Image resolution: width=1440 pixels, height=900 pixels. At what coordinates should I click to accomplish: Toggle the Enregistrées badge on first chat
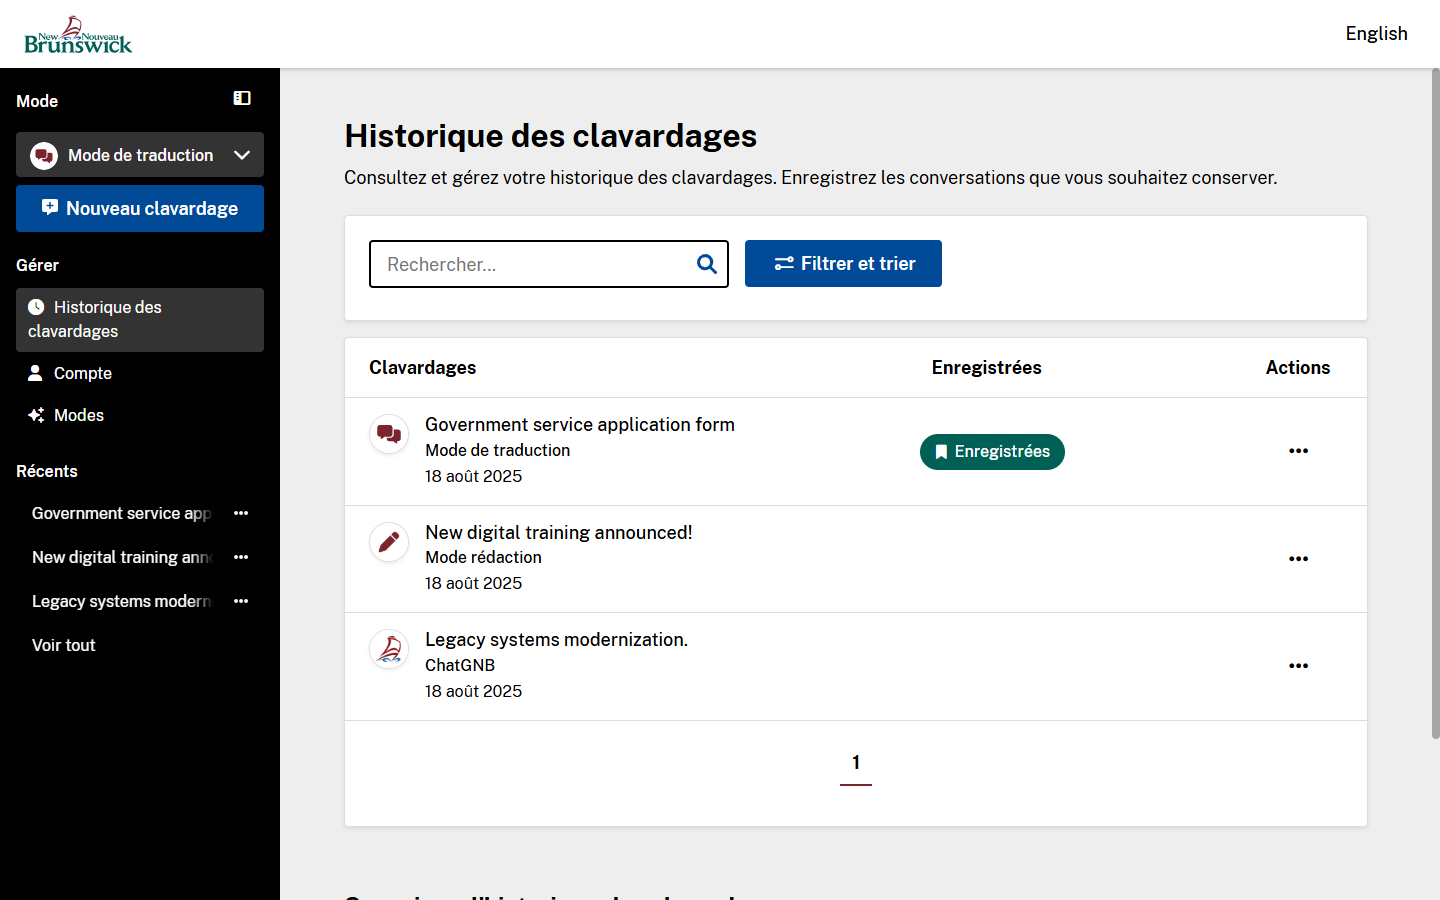(992, 452)
